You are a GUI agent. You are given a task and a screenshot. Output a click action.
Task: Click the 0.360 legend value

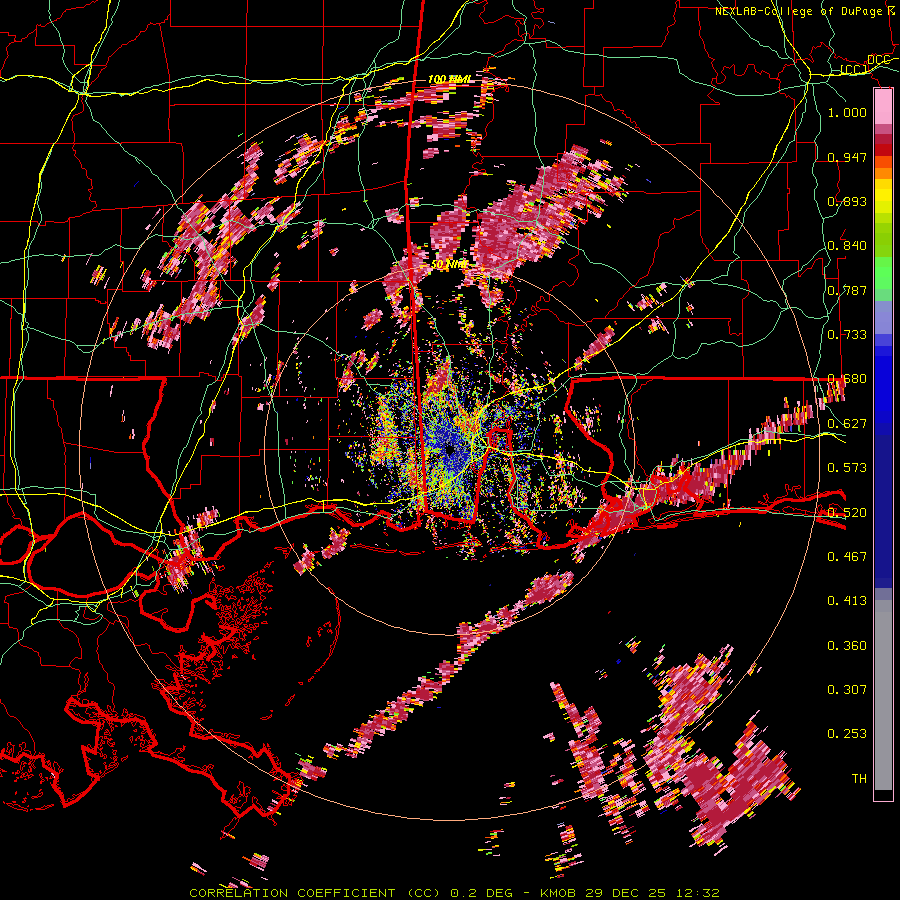(847, 645)
